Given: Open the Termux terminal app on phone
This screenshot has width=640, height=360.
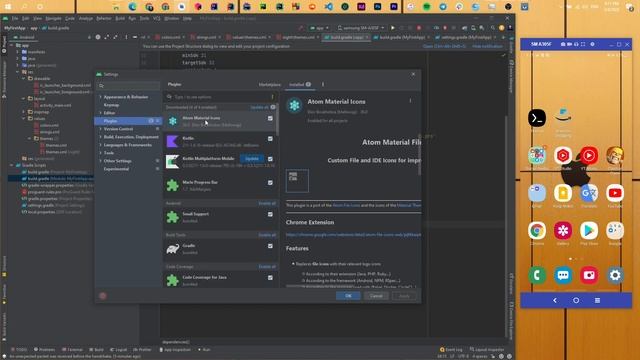Looking at the screenshot, I should coord(537,118).
